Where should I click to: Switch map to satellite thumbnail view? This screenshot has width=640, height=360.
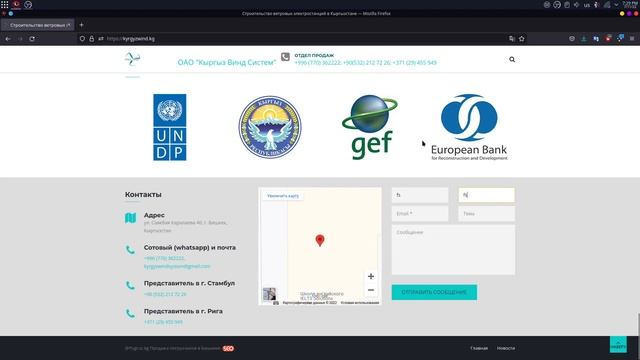point(269,294)
